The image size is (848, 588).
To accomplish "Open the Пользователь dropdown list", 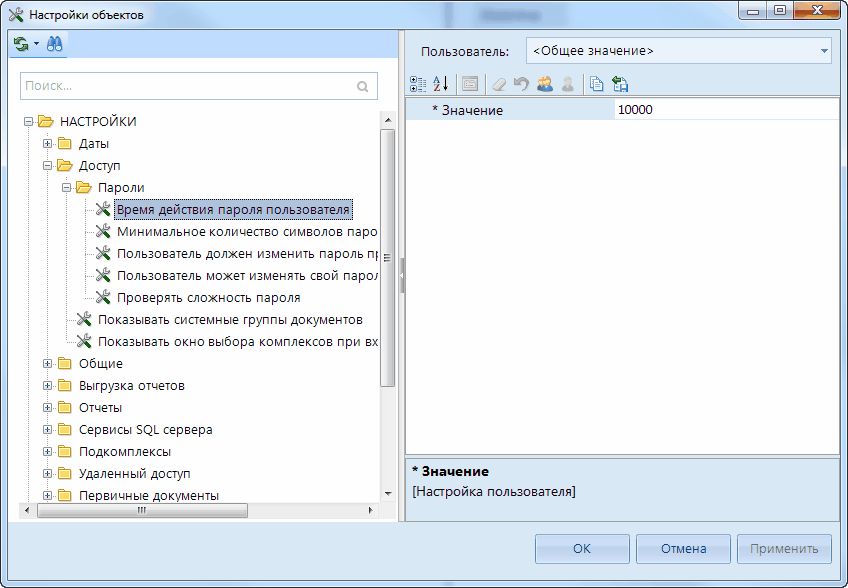I will (x=823, y=50).
